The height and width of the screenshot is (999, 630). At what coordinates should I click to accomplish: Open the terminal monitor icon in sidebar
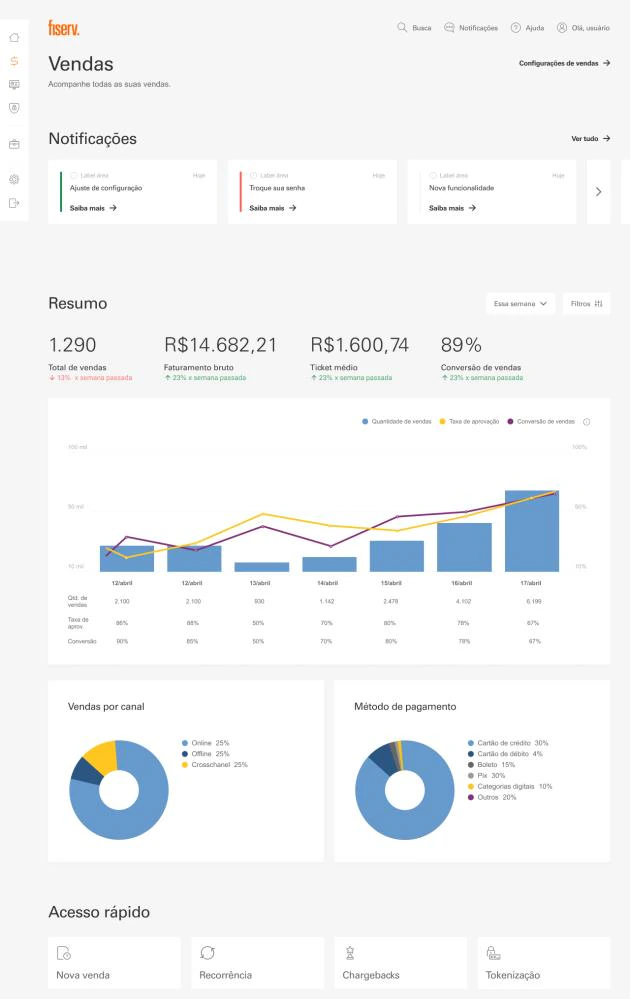(14, 85)
